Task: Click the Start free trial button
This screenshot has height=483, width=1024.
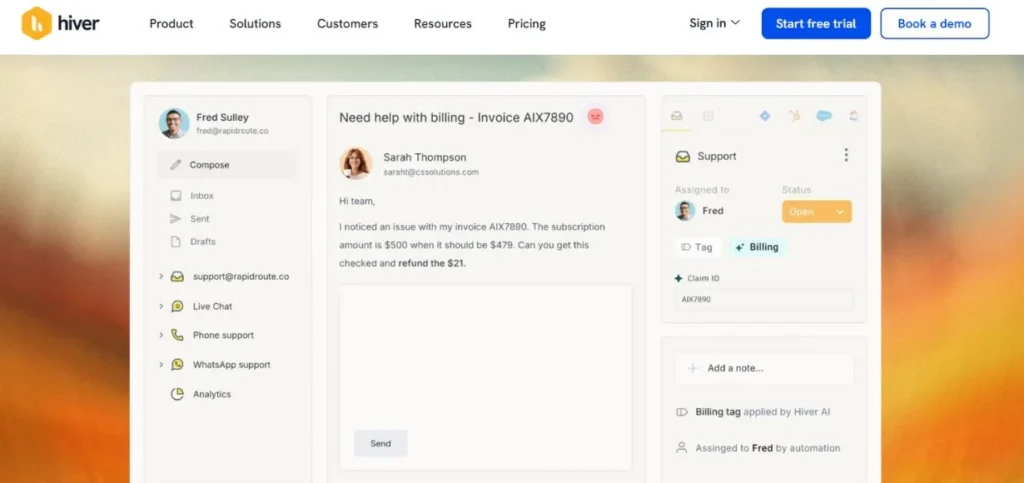Action: (816, 23)
